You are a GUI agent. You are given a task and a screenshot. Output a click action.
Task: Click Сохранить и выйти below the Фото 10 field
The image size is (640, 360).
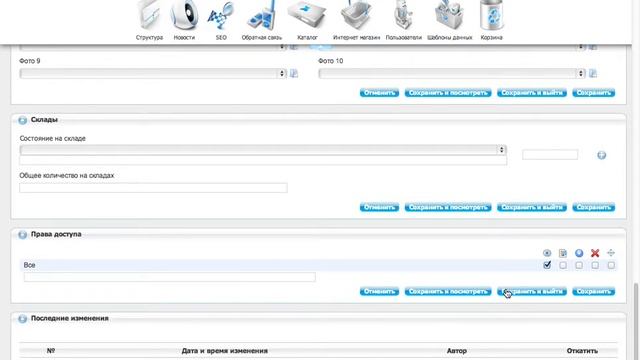(x=531, y=93)
